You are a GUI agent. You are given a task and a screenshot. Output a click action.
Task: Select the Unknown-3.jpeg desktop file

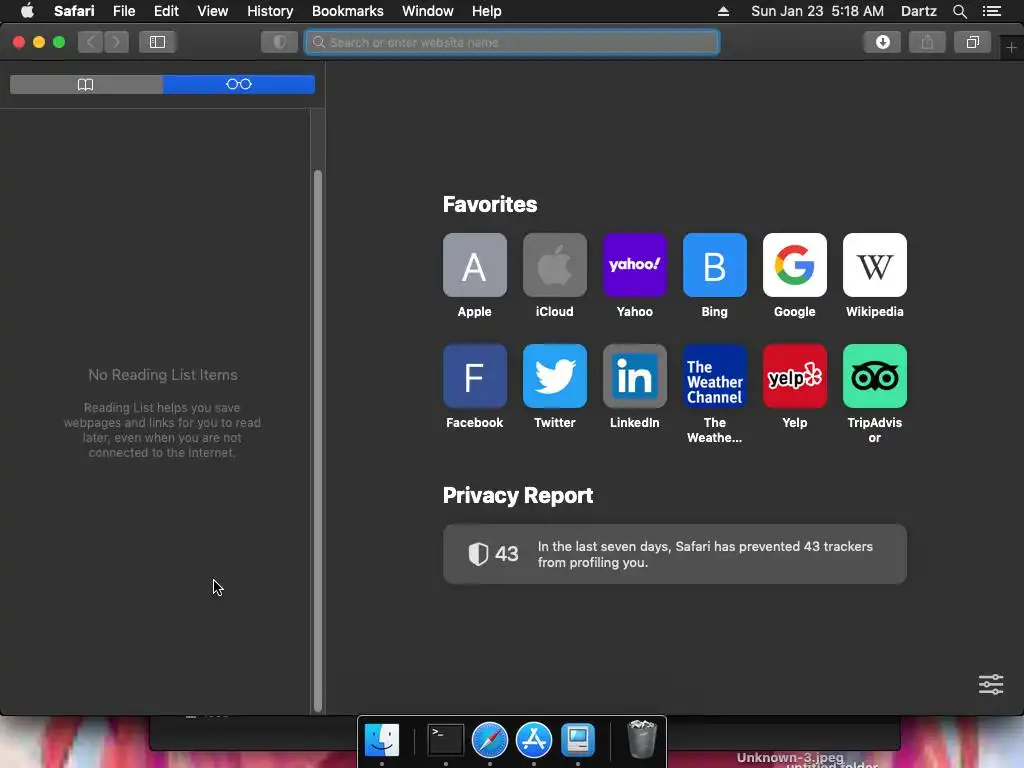790,758
